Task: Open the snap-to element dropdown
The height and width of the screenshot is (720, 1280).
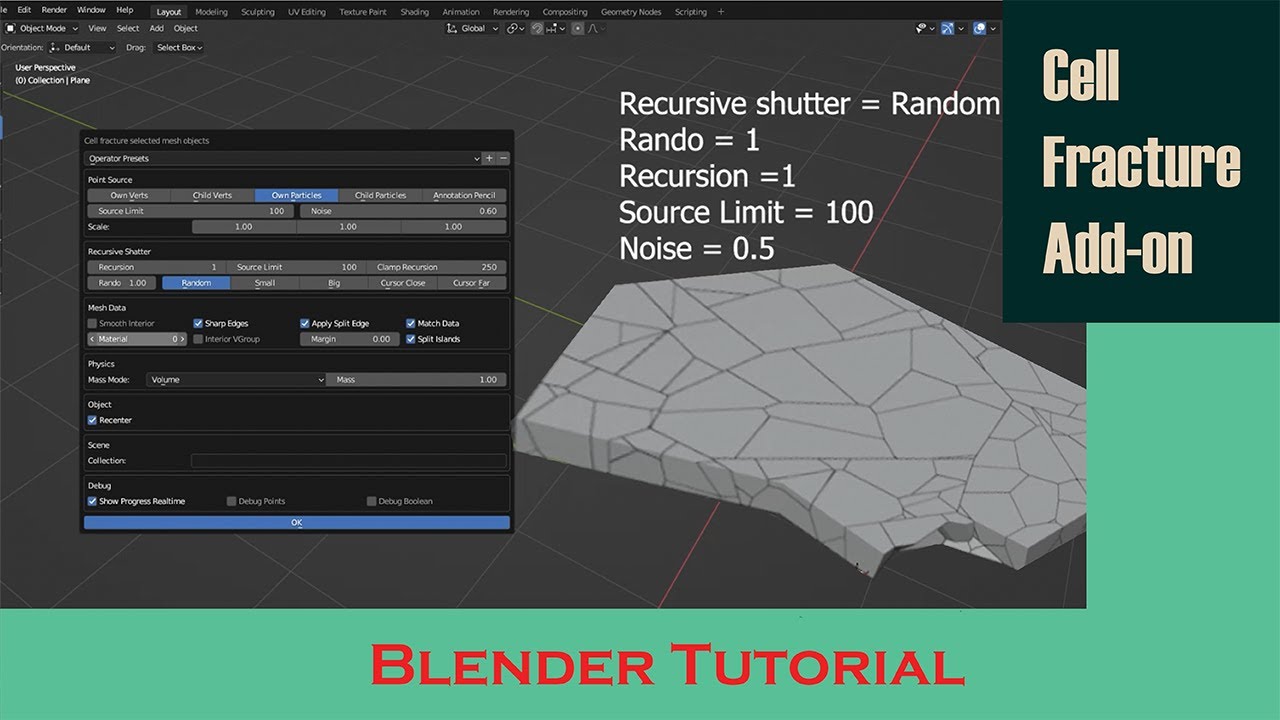Action: 556,28
